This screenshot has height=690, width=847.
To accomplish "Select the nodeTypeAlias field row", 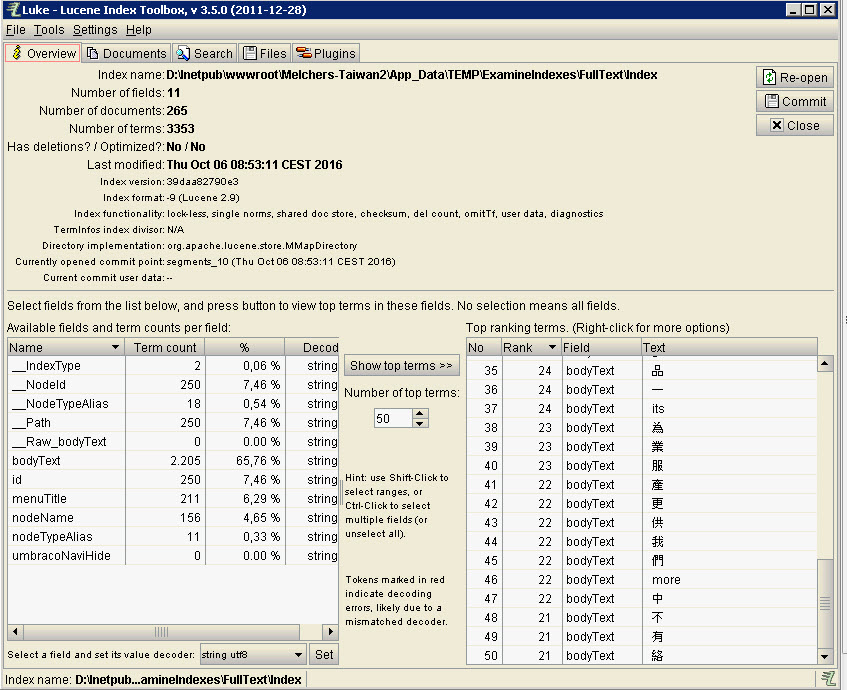I will [173, 537].
